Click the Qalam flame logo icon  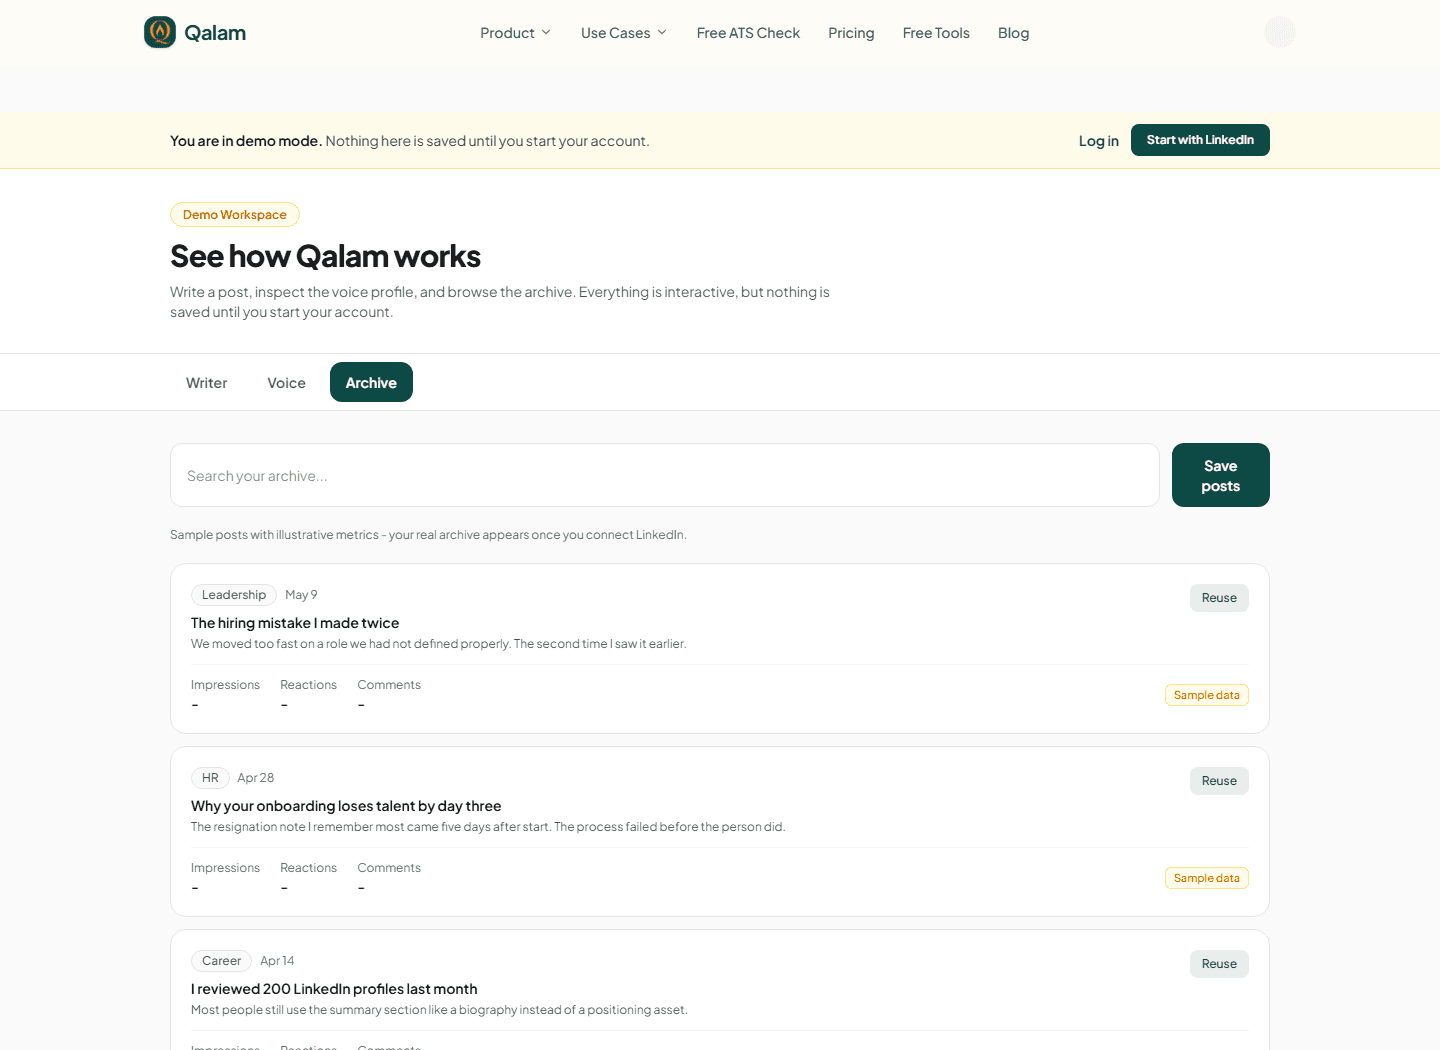160,32
